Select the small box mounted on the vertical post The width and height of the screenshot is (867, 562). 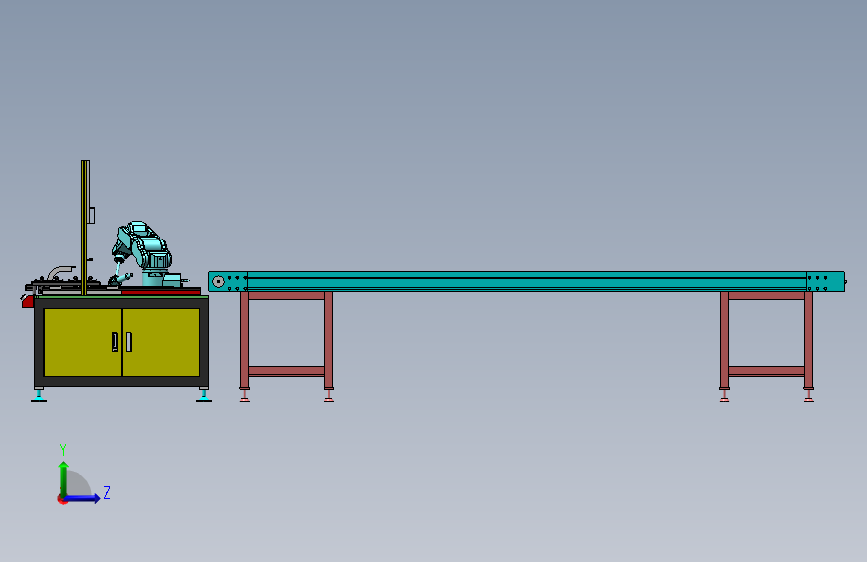pyautogui.click(x=92, y=215)
